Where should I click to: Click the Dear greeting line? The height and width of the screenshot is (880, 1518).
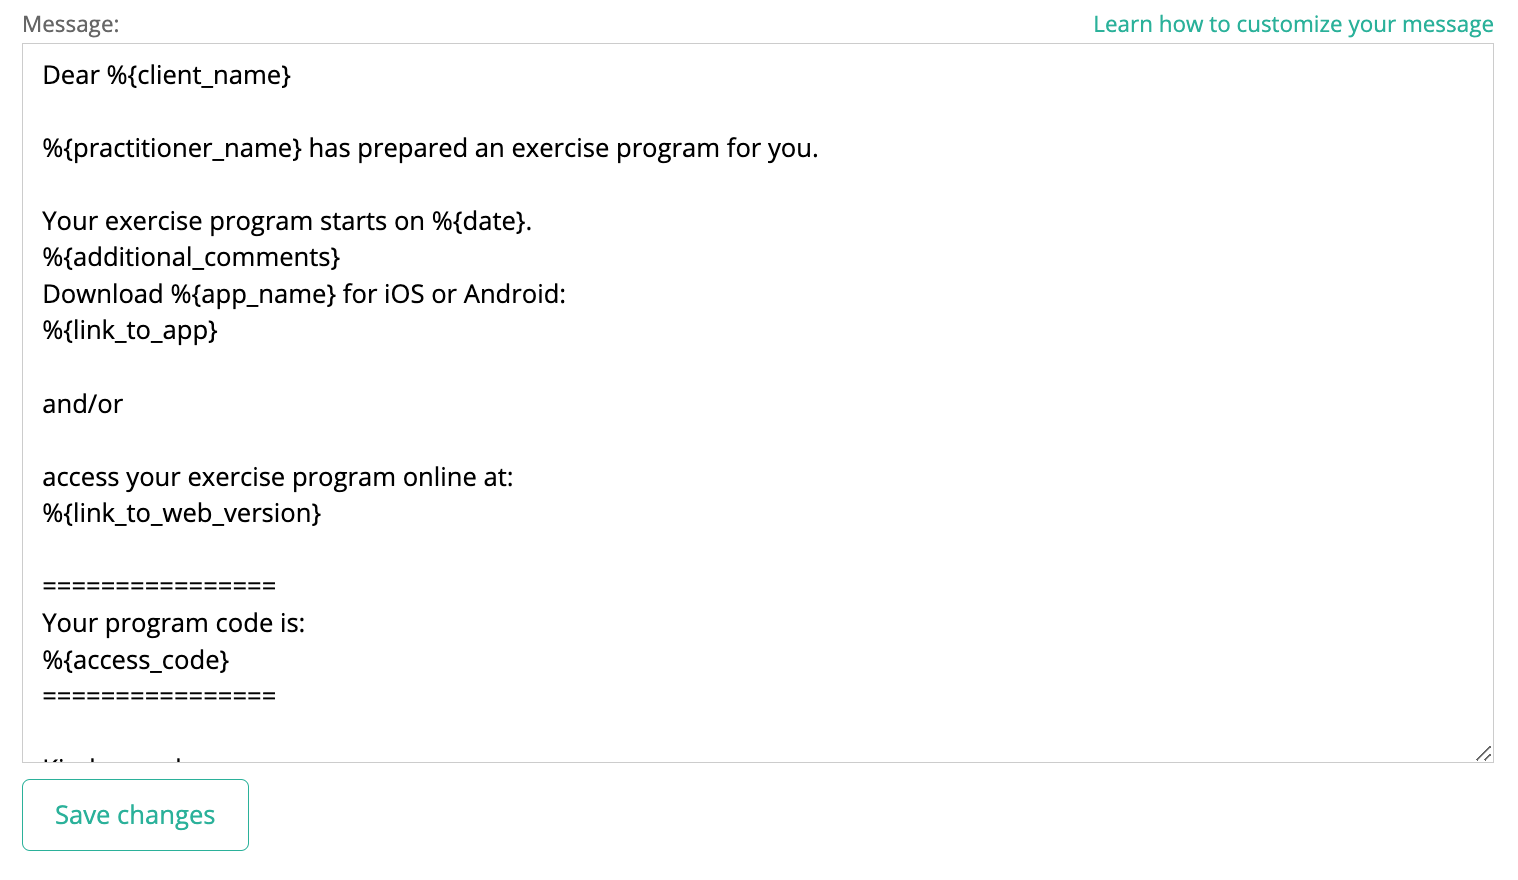tap(166, 75)
